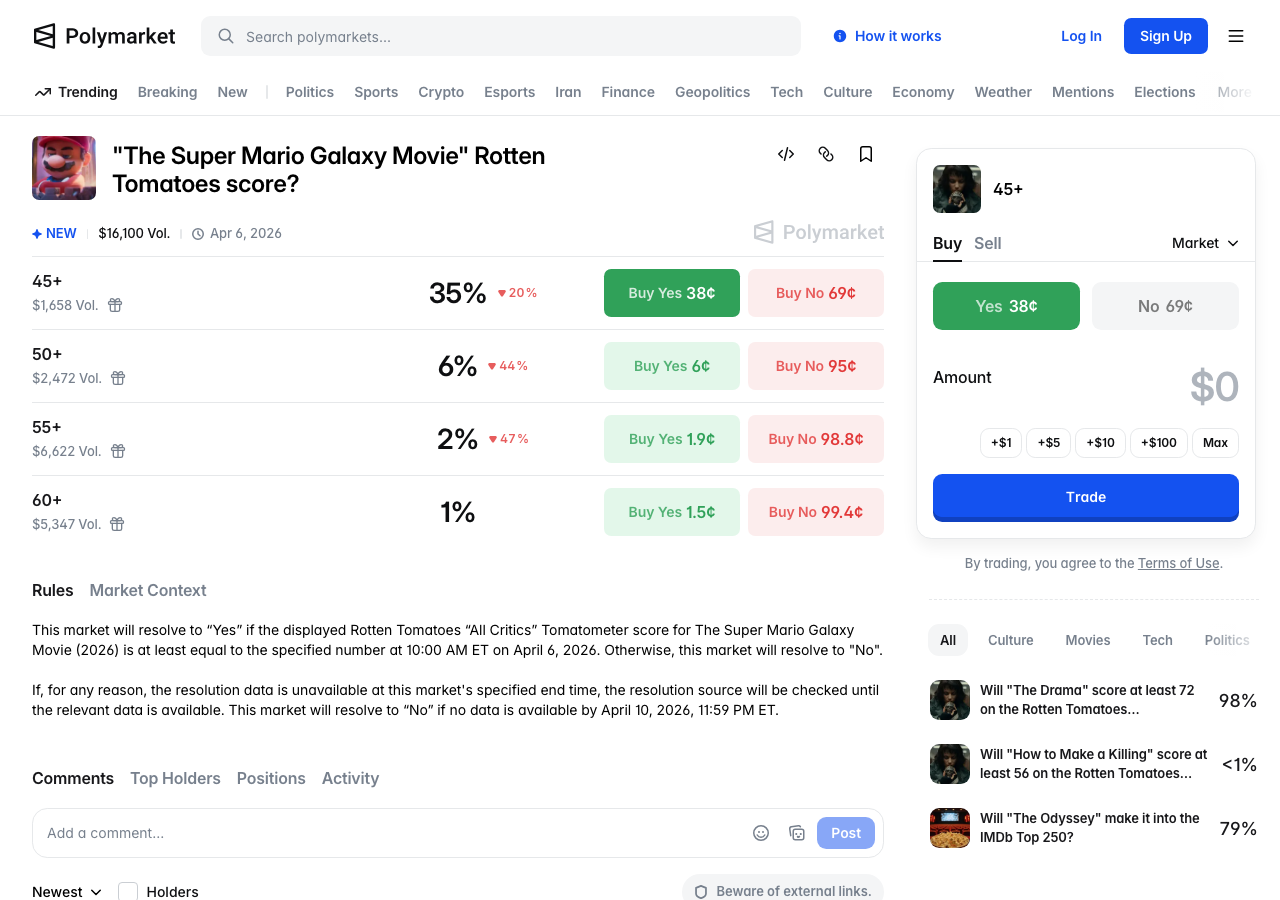The height and width of the screenshot is (900, 1280).
Task: Expand the More categories menu
Action: [x=1234, y=92]
